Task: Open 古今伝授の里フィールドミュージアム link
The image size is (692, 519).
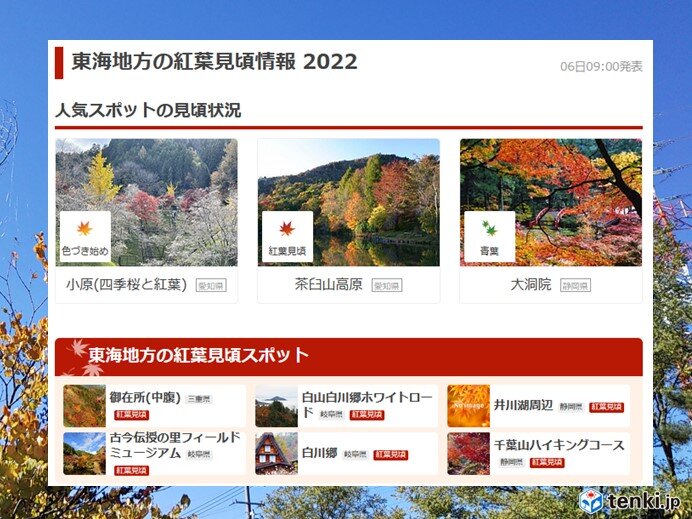Action: (x=175, y=445)
